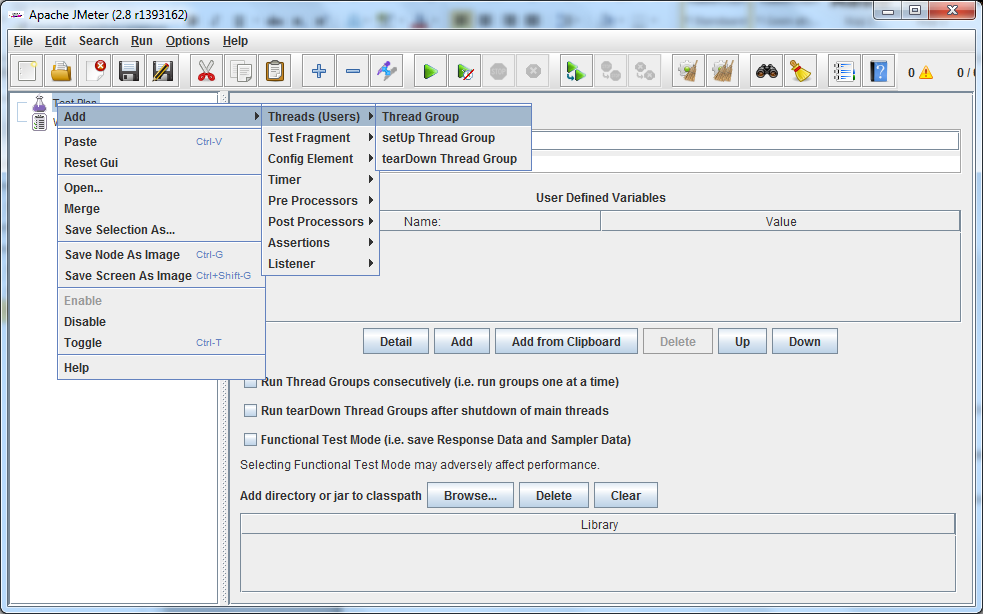Open the File menu
The height and width of the screenshot is (614, 983).
click(x=23, y=41)
